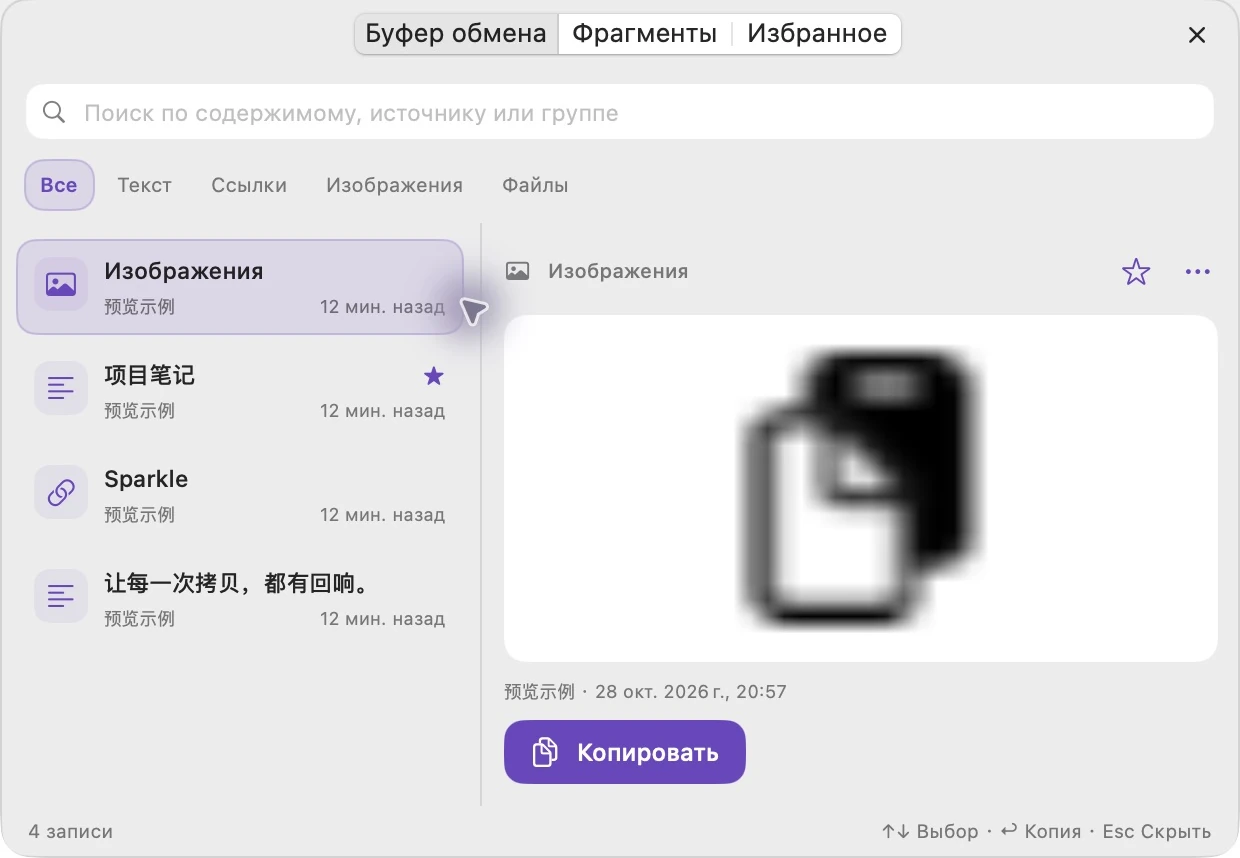Filter by Текст
Screen dimensions: 1240x858
pyautogui.click(x=144, y=185)
